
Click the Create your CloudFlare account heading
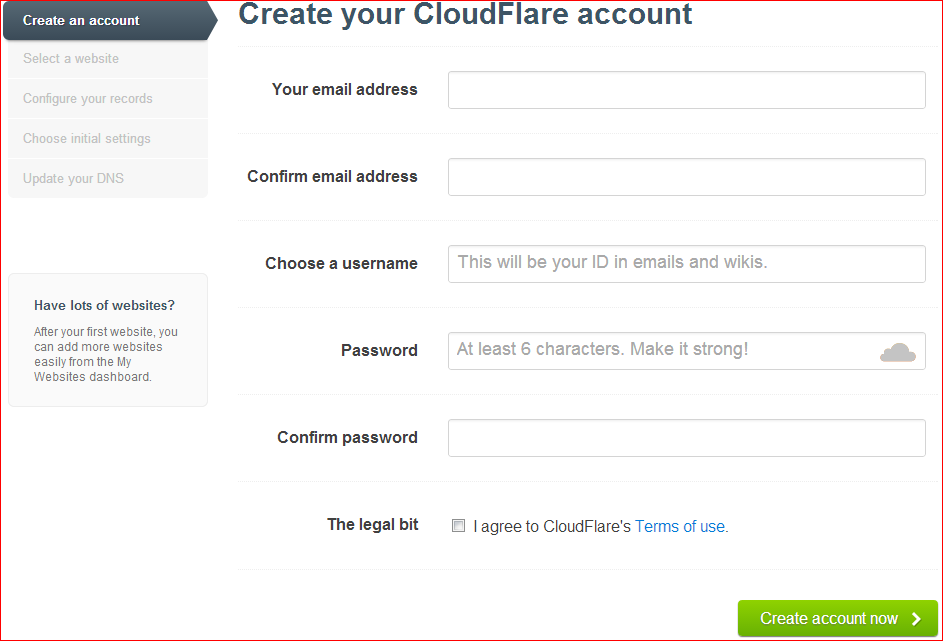(465, 15)
